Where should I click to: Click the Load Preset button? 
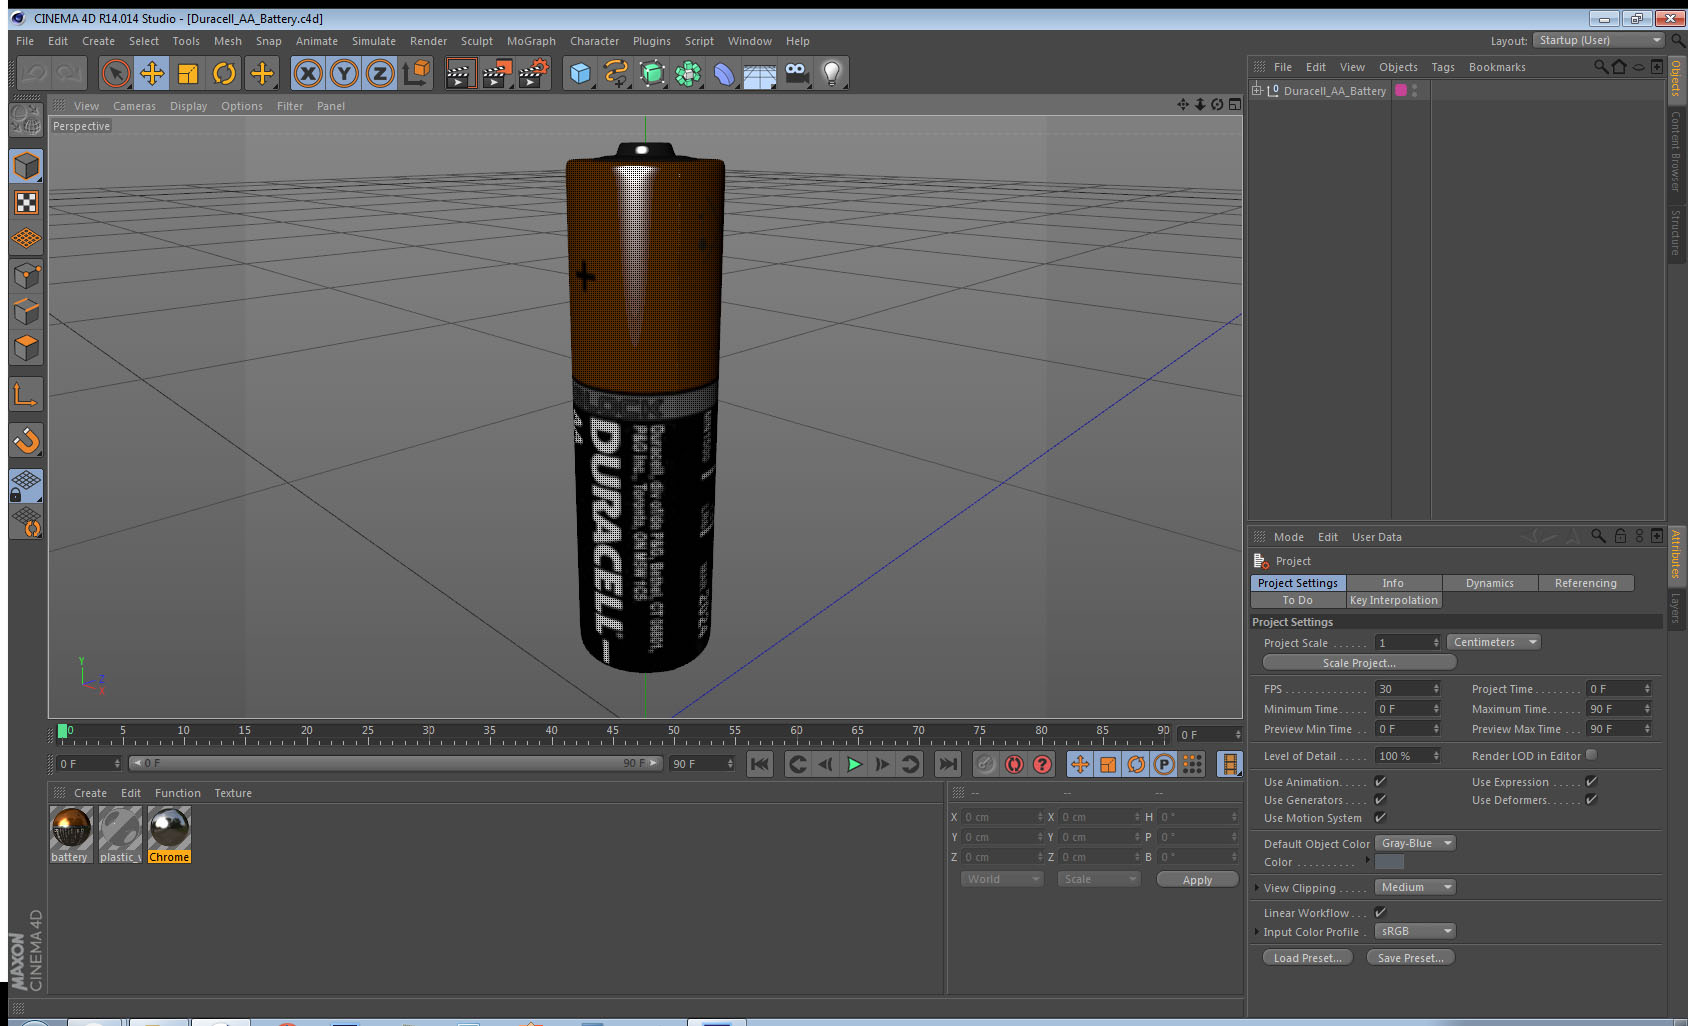(1307, 957)
